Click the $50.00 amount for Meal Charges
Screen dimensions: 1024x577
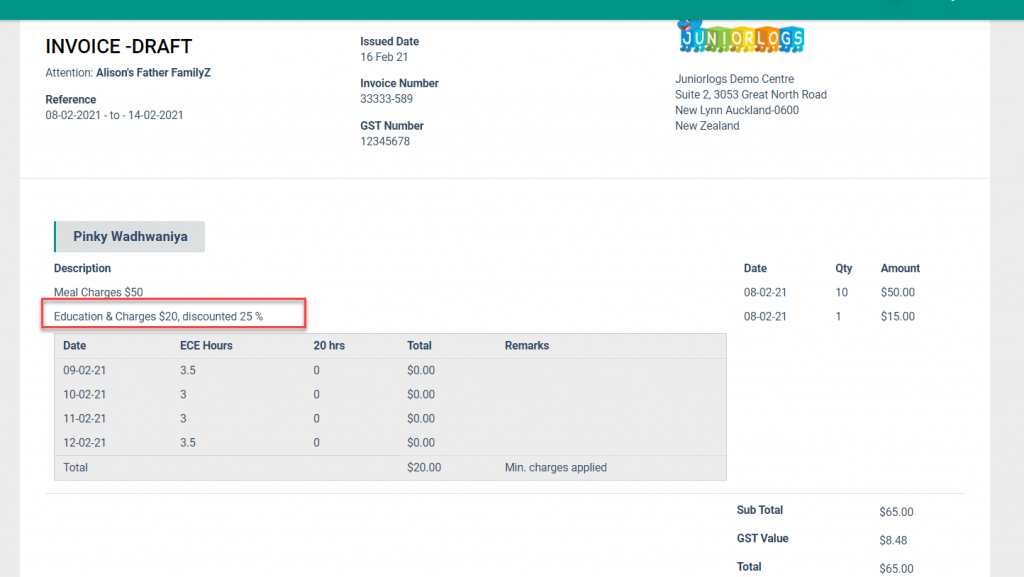coord(897,292)
